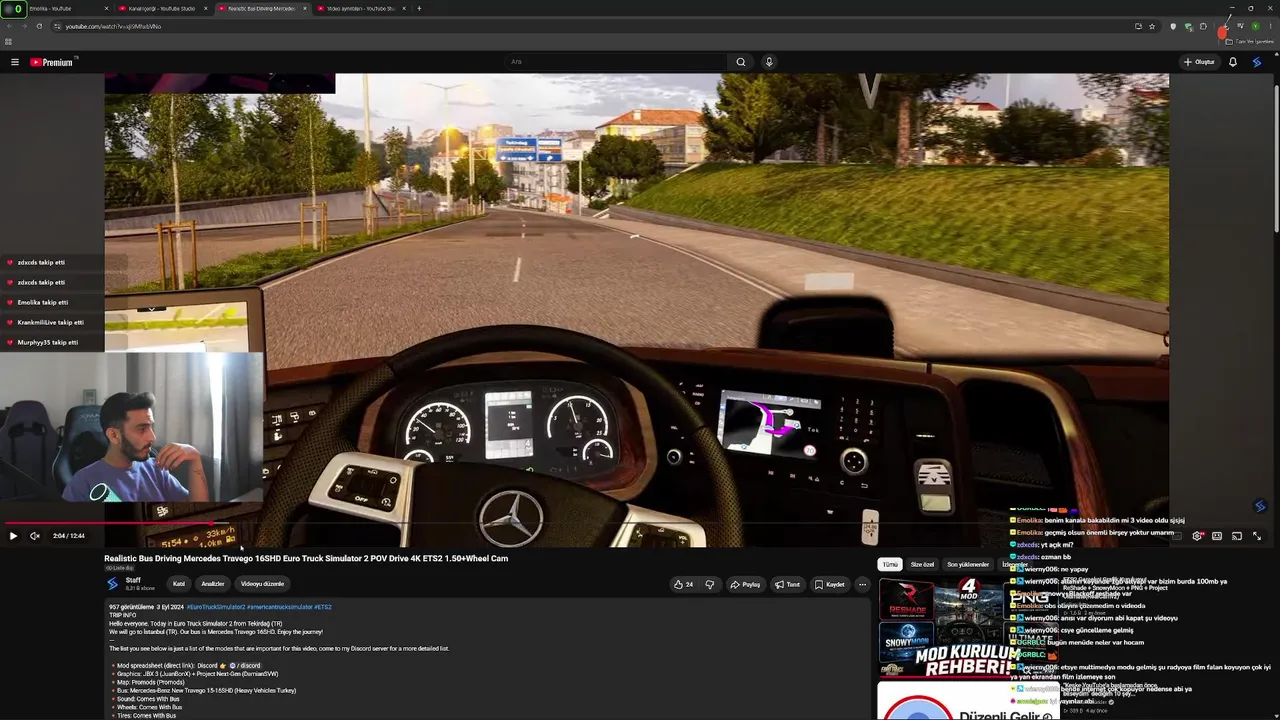Open the account avatar menu
This screenshot has height=720, width=1280.
click(x=1257, y=62)
